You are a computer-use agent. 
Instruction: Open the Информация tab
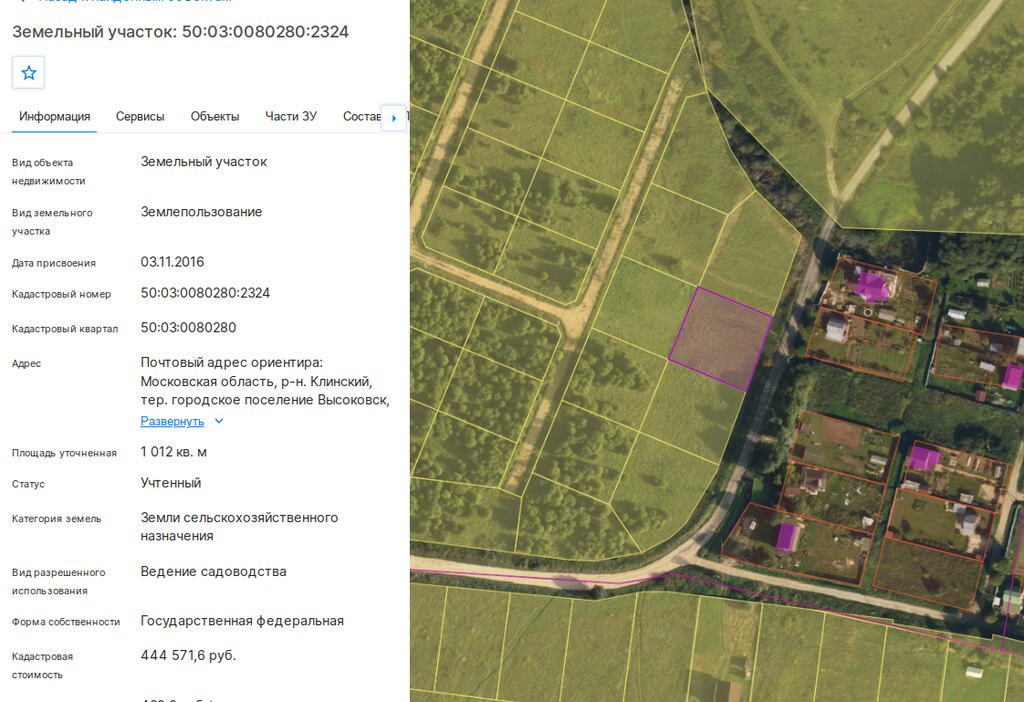54,116
